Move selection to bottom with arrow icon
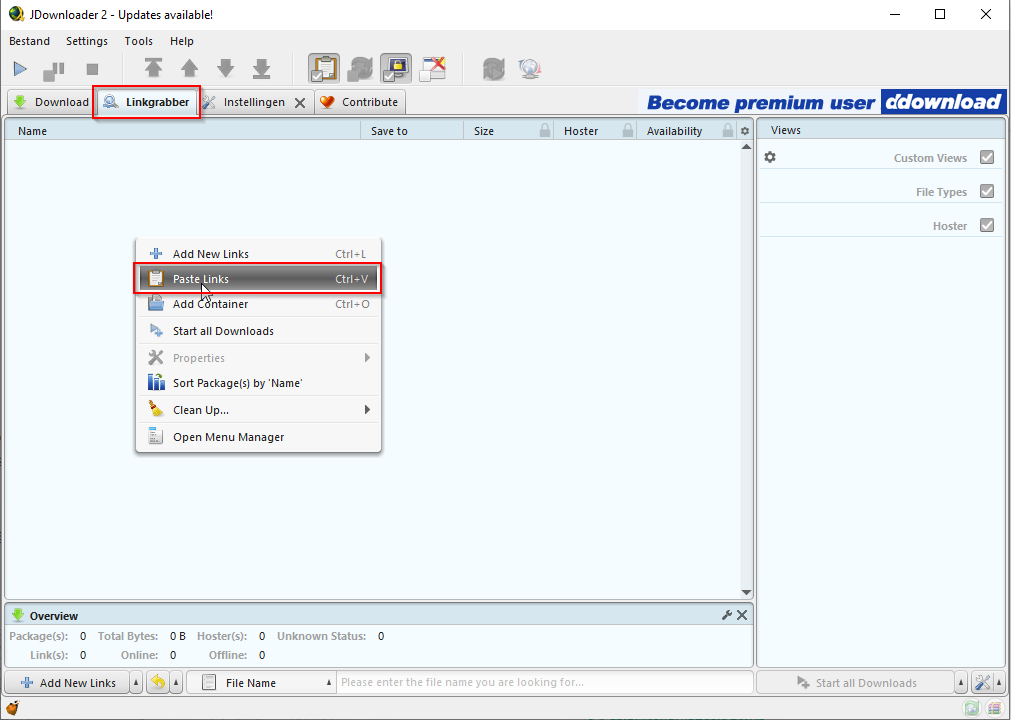 [x=262, y=68]
